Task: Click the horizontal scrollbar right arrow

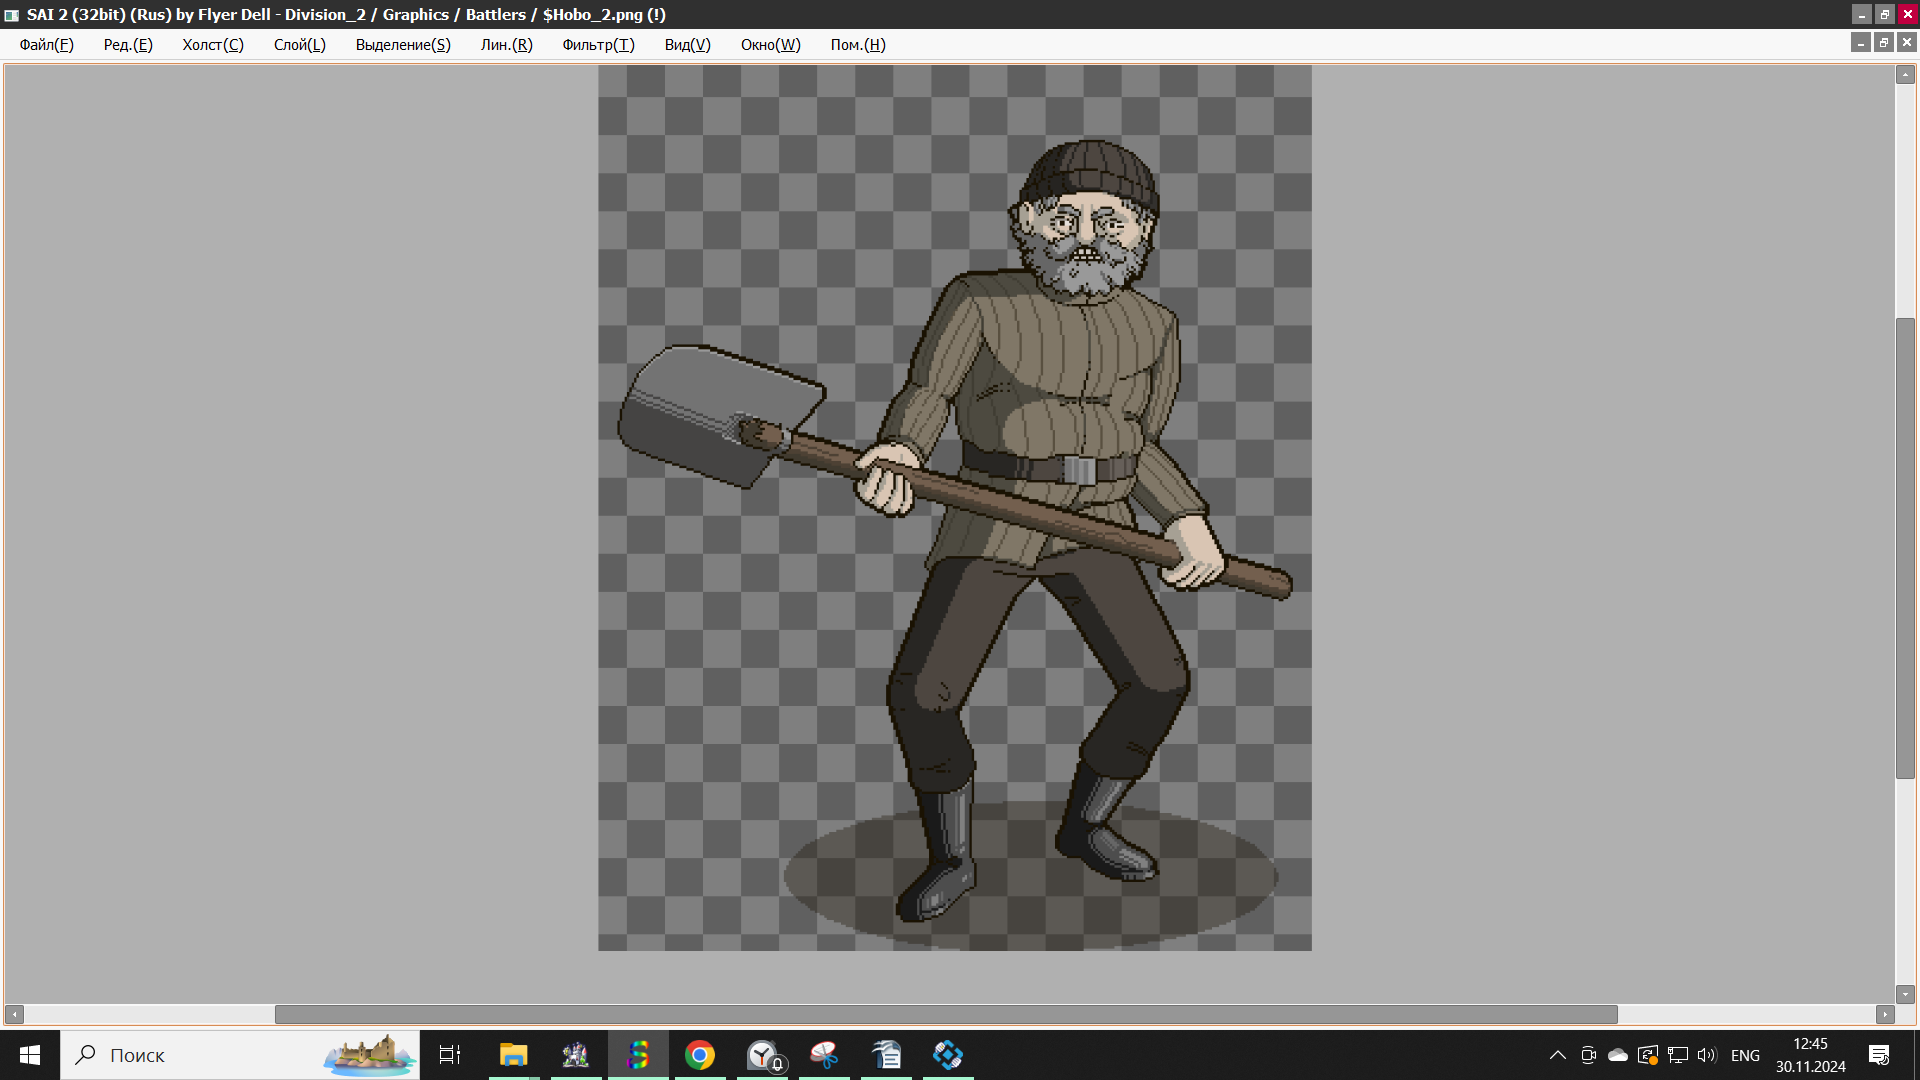Action: click(x=1885, y=1014)
